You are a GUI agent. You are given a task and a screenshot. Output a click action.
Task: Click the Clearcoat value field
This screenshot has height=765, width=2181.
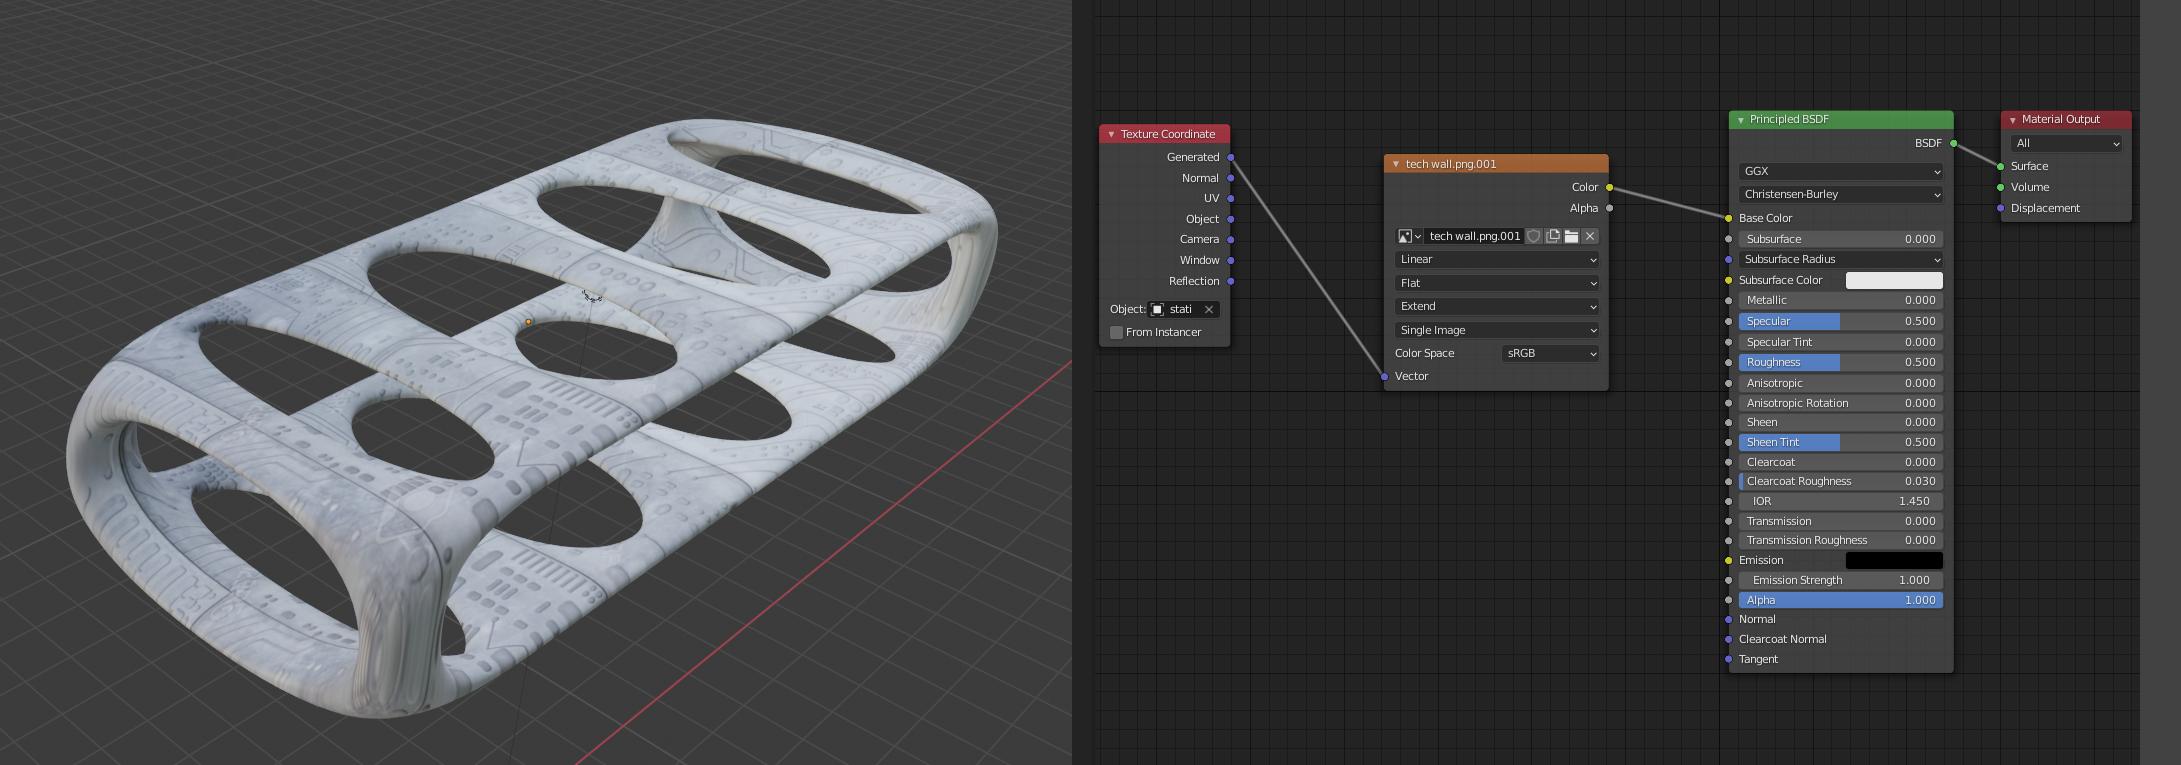tap(1841, 462)
